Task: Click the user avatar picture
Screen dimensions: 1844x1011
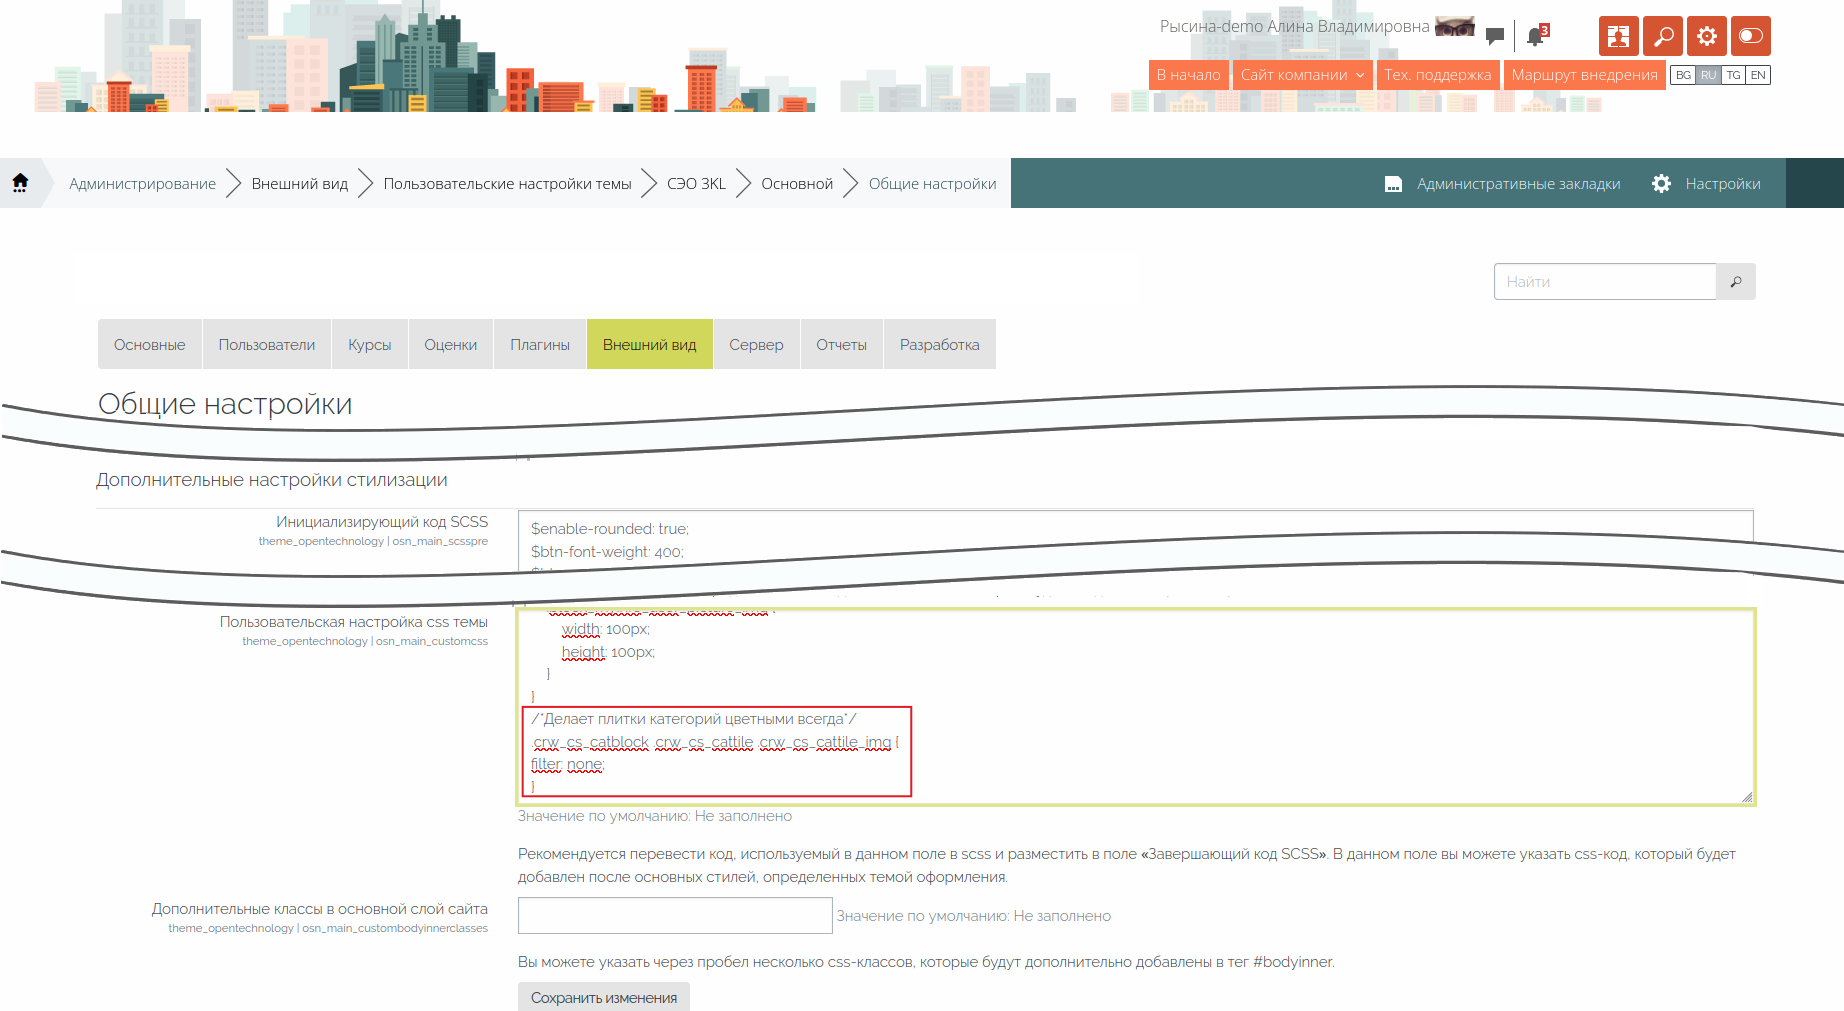Action: [1454, 27]
